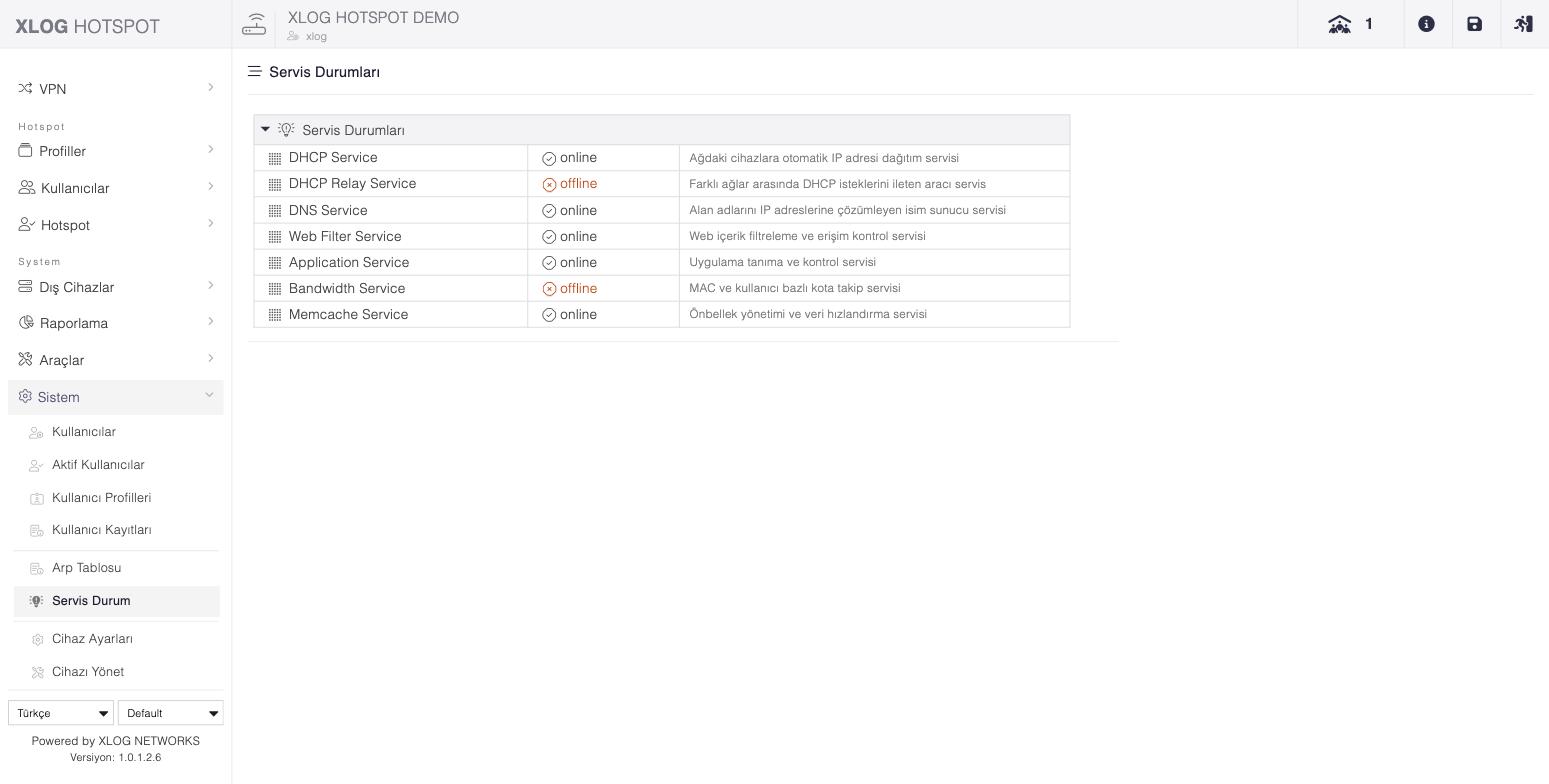Click the grid icon beside Bandwidth Service

(x=275, y=288)
